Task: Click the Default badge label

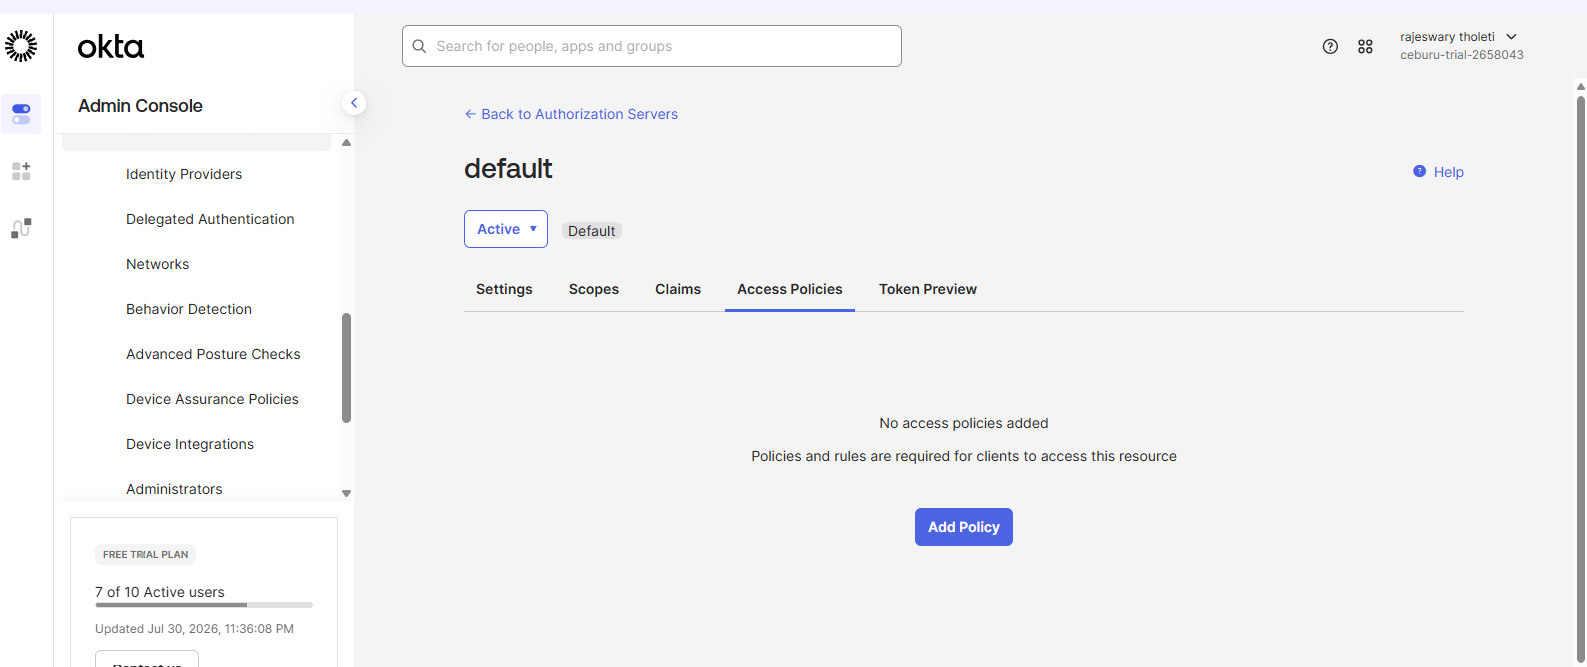Action: tap(592, 231)
